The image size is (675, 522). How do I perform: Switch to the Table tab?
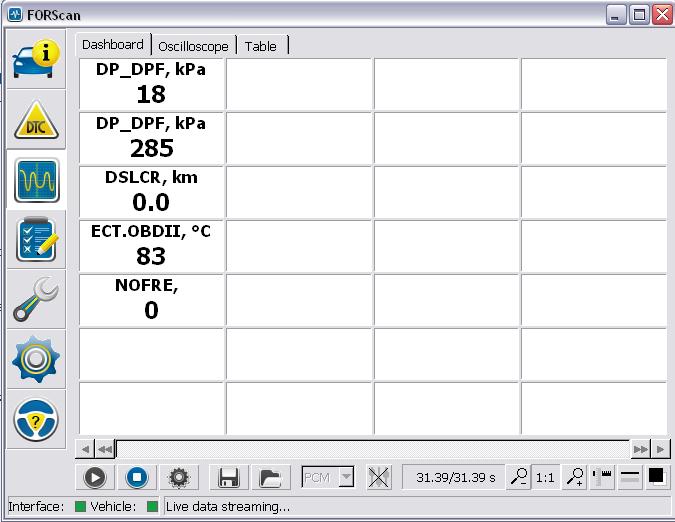point(261,46)
